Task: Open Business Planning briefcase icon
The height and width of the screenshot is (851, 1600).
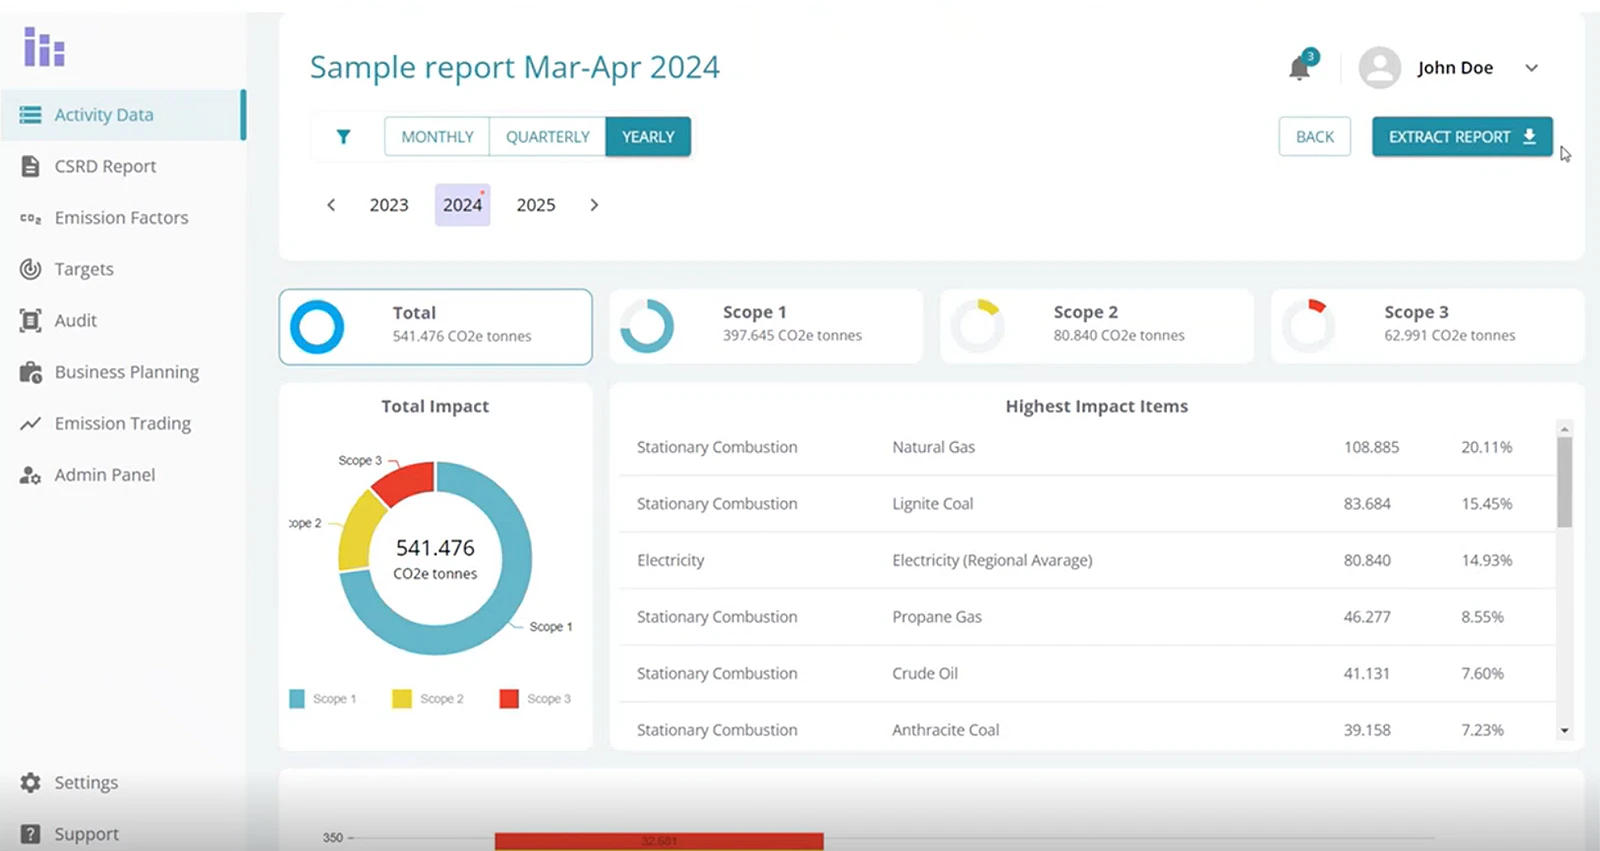Action: click(30, 373)
